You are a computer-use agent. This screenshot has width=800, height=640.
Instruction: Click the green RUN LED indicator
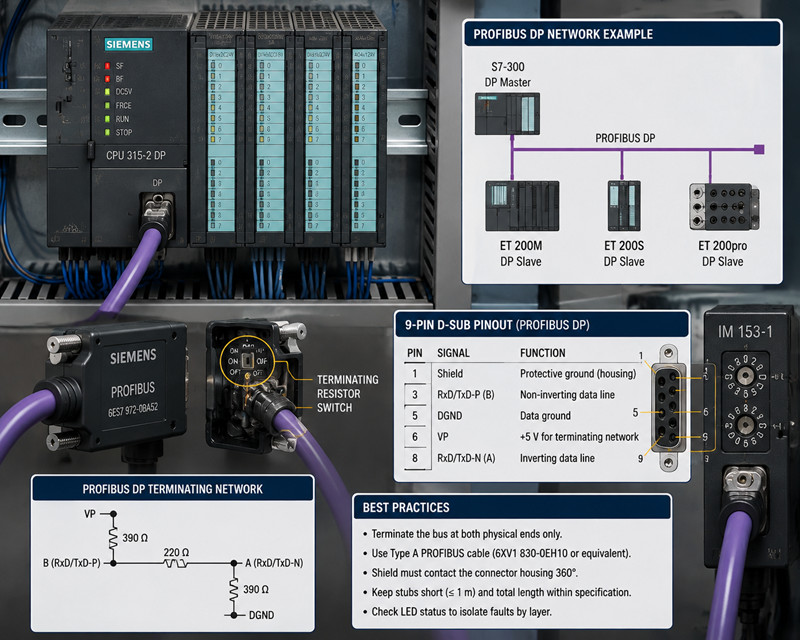pyautogui.click(x=108, y=119)
